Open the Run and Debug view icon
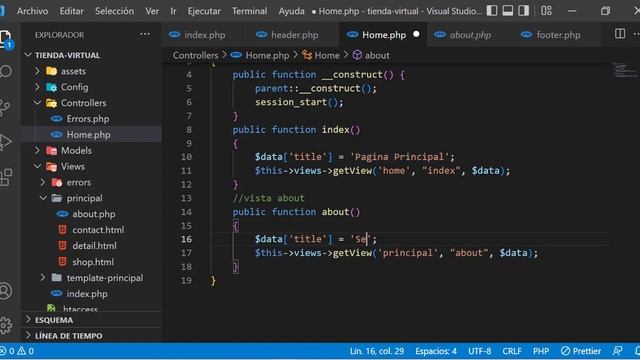 (x=5, y=142)
